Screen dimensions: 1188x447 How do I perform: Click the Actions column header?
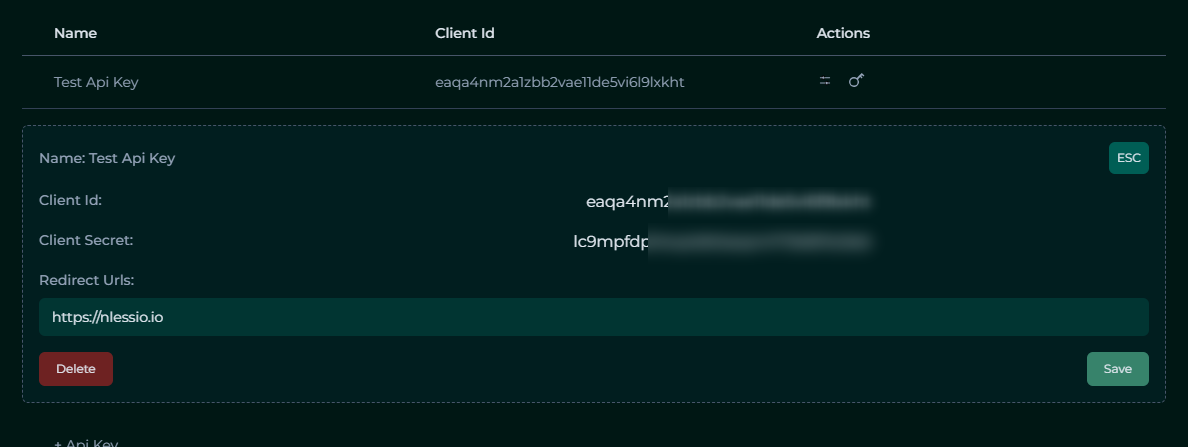click(x=843, y=33)
